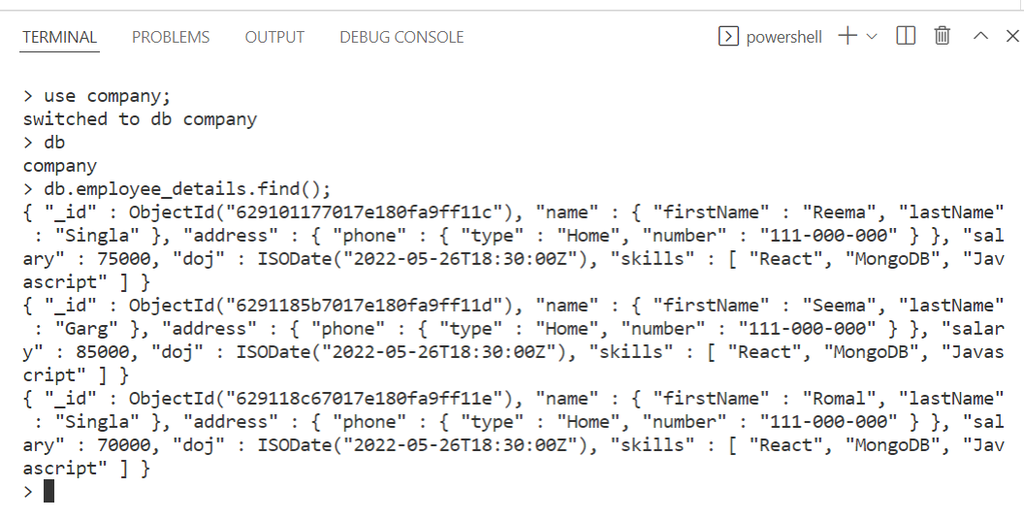The width and height of the screenshot is (1024, 520).
Task: Open the OUTPUT tab
Action: point(274,37)
